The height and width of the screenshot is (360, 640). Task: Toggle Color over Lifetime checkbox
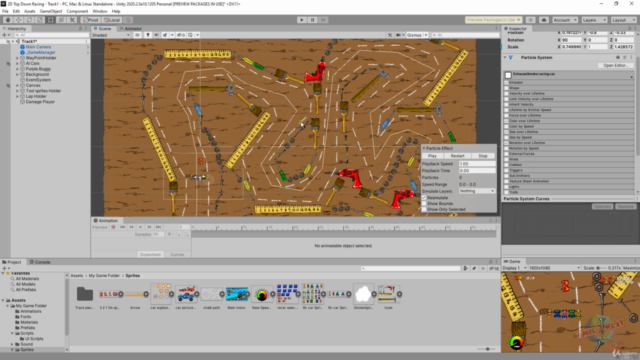[x=507, y=121]
